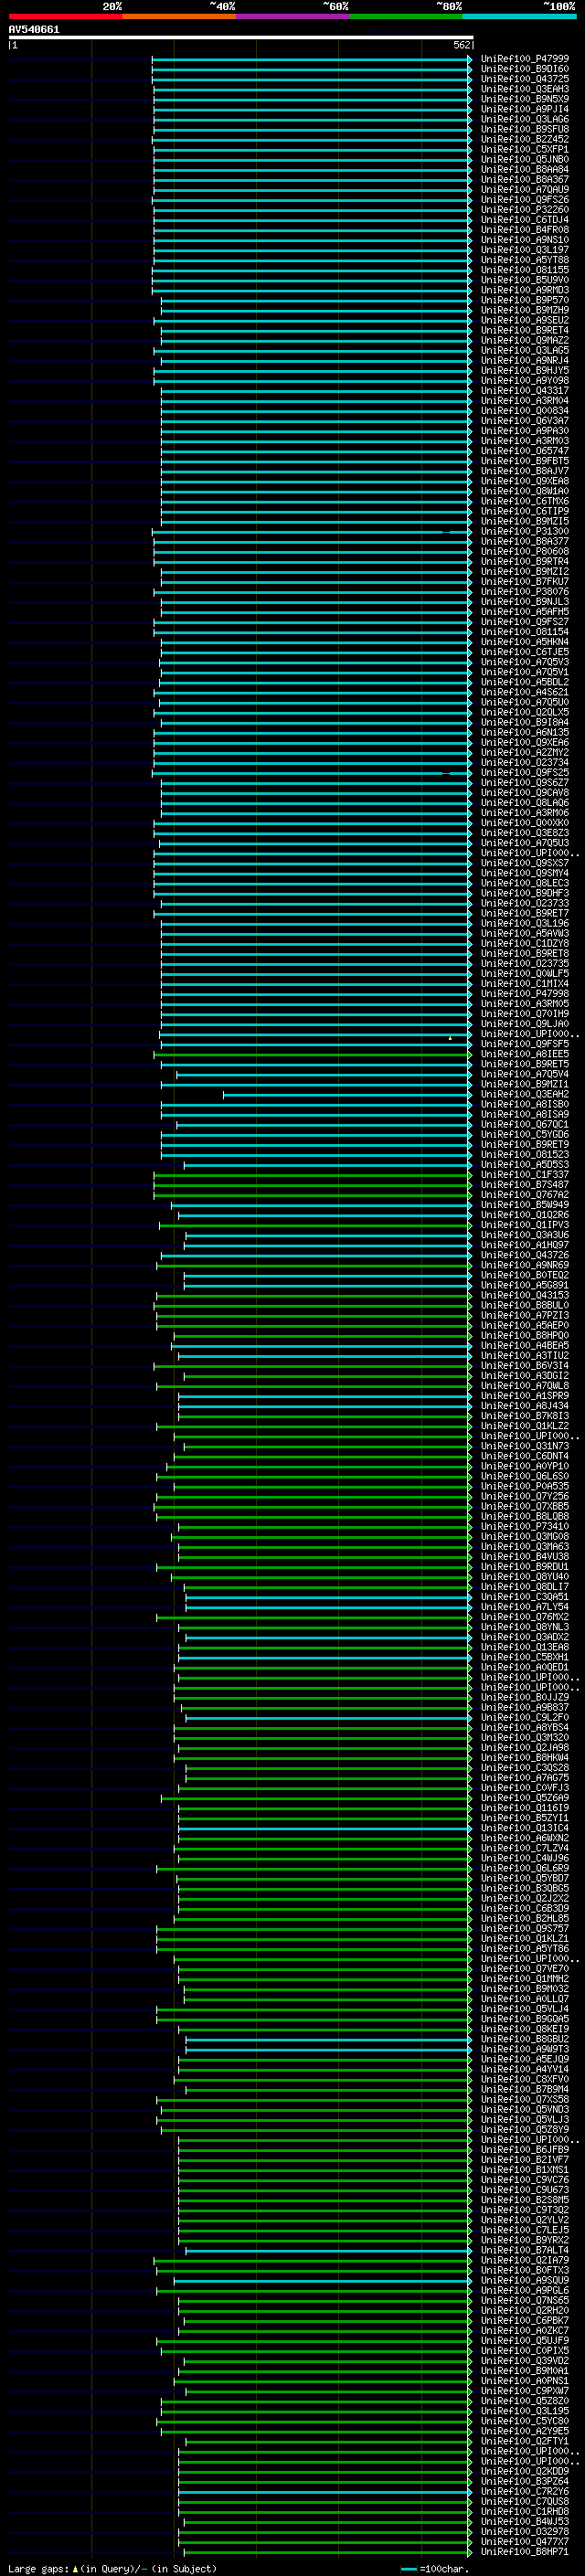The image size is (585, 2576).
Task: Select UniRef100_B8A367 label
Action: (x=525, y=179)
